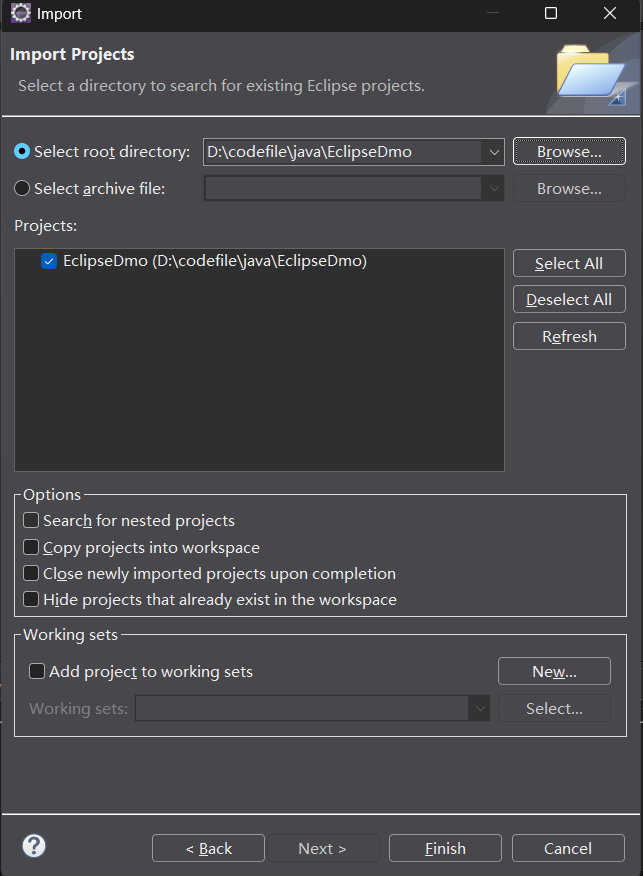The image size is (643, 876).
Task: Refresh the projects list
Action: click(x=569, y=336)
